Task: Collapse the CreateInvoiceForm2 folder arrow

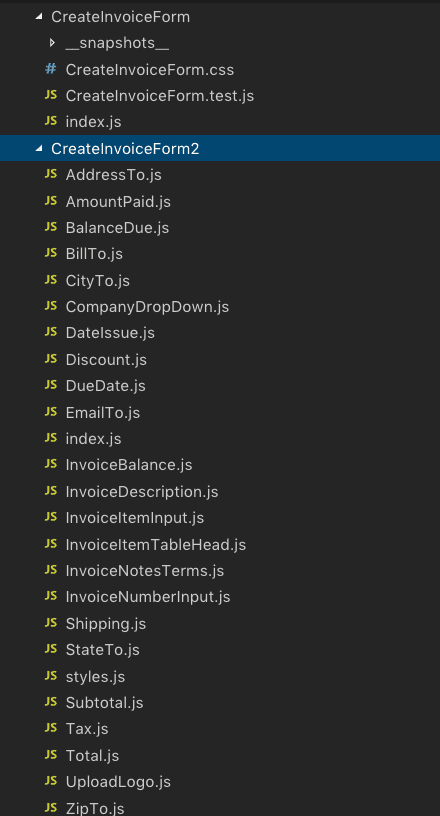Action: point(39,149)
